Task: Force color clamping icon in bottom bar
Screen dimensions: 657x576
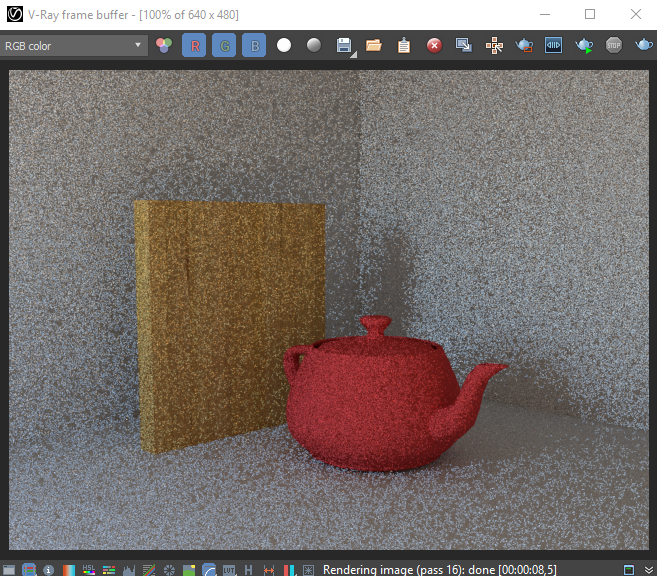Action: point(28,570)
